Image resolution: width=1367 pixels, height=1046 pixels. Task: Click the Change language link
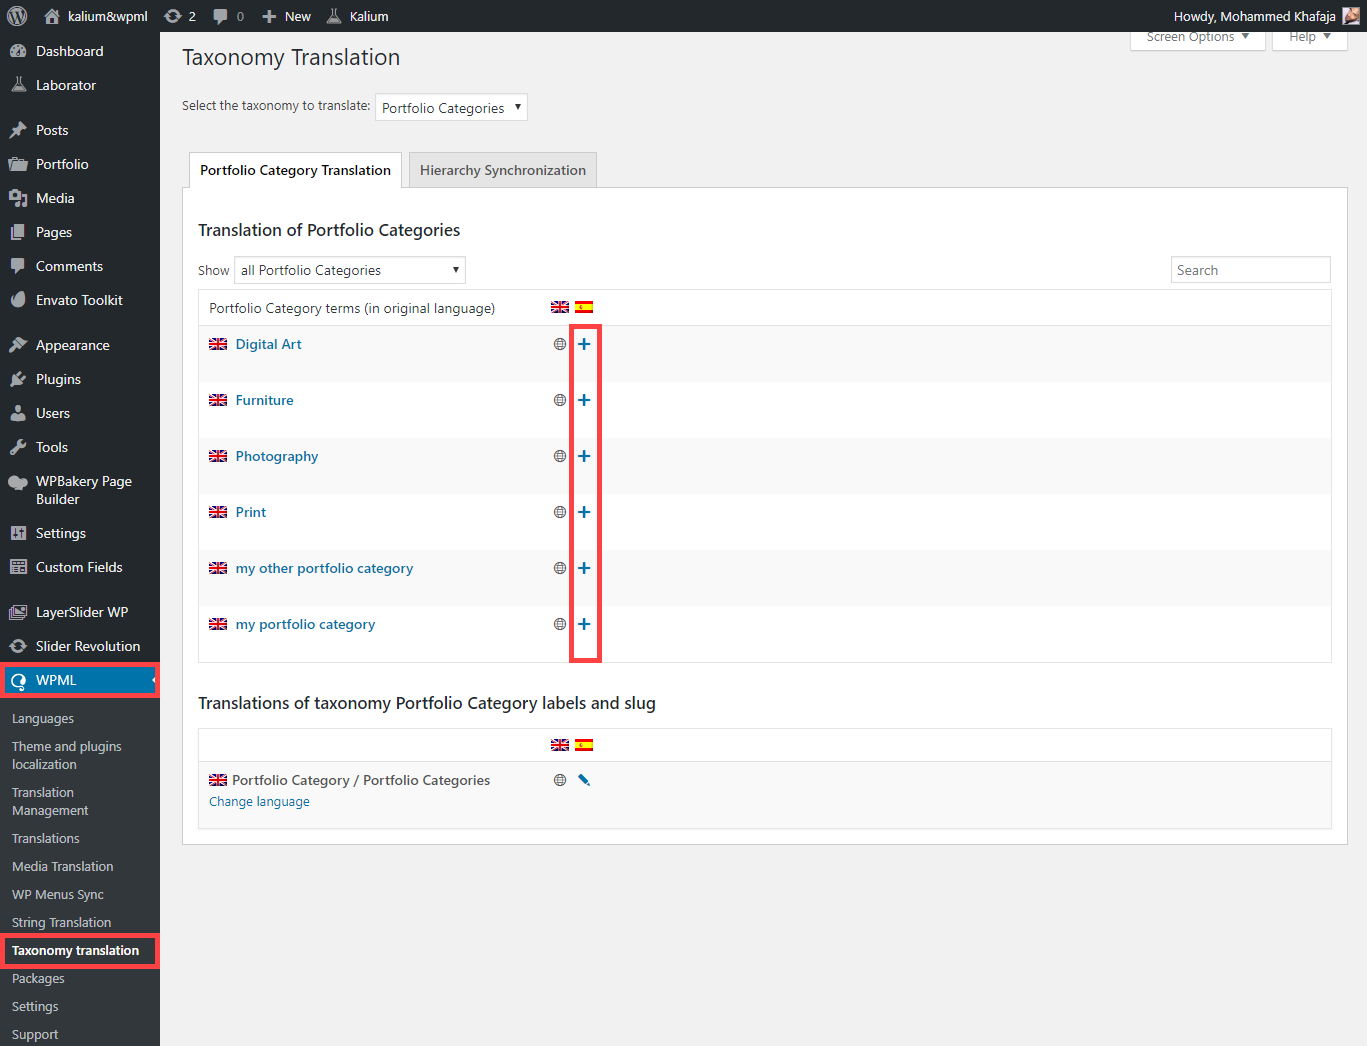[x=259, y=802]
